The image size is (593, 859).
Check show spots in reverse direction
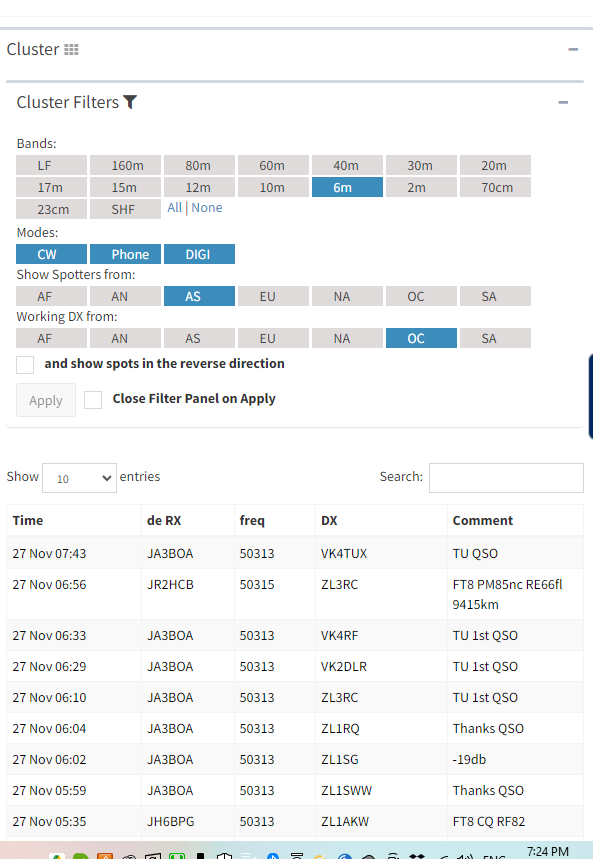[x=25, y=365]
